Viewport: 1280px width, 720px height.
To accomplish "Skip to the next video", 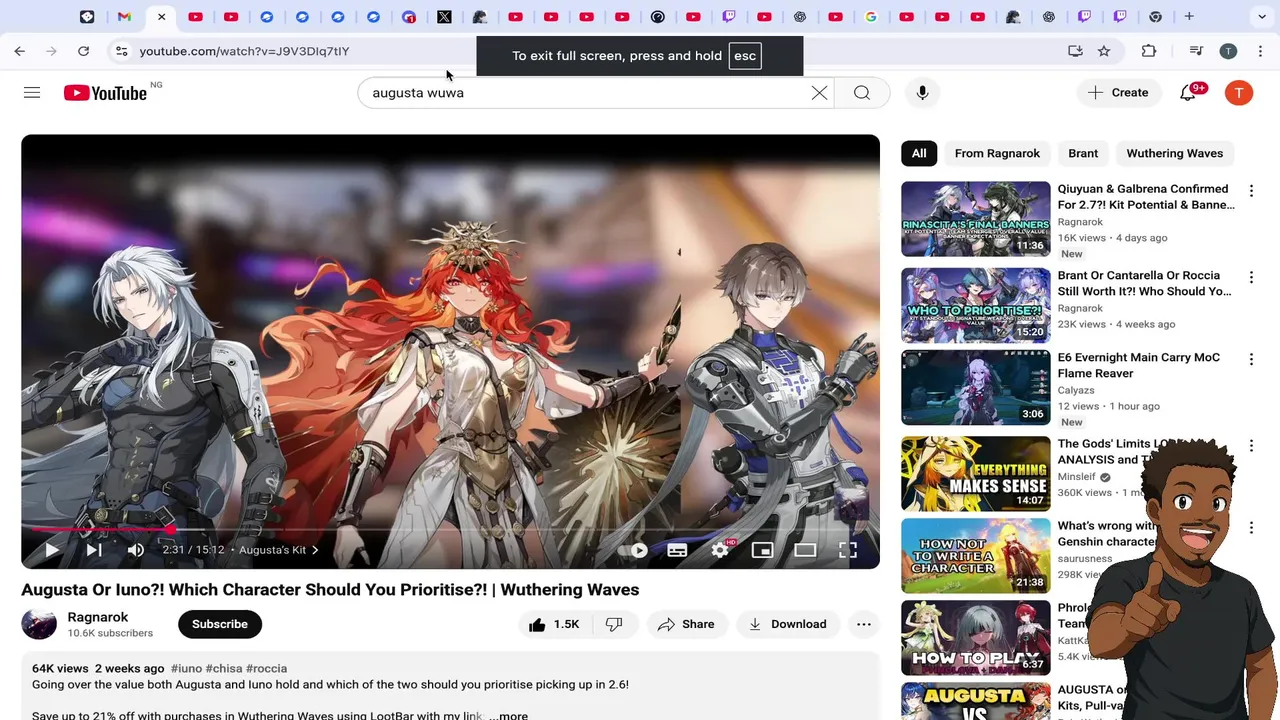I will (x=94, y=550).
